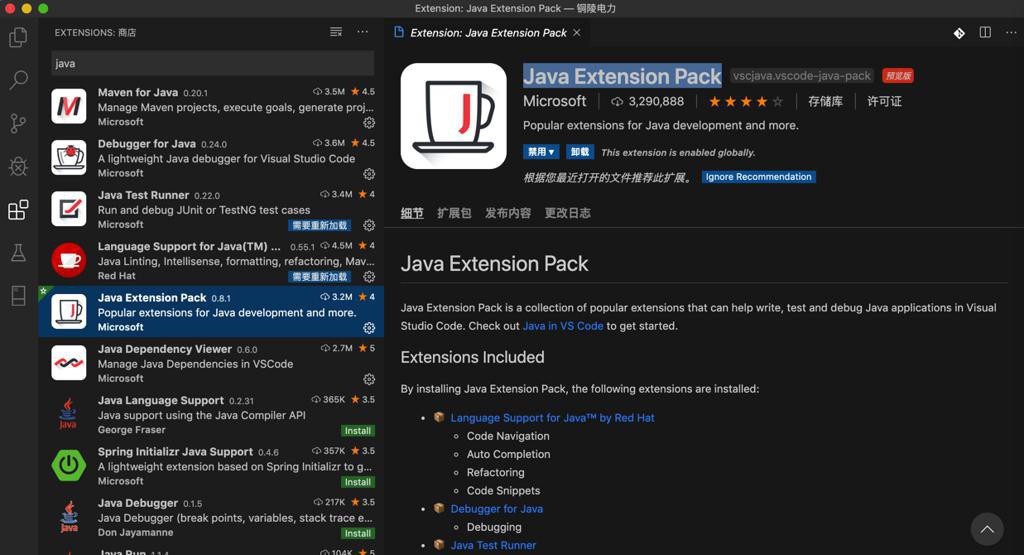Select Maven for Java in the list
1024x555 pixels.
tap(211, 106)
